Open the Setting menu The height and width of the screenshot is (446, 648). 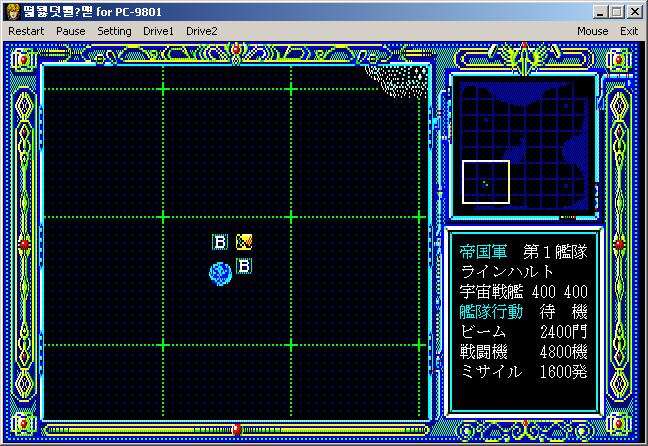click(x=114, y=31)
